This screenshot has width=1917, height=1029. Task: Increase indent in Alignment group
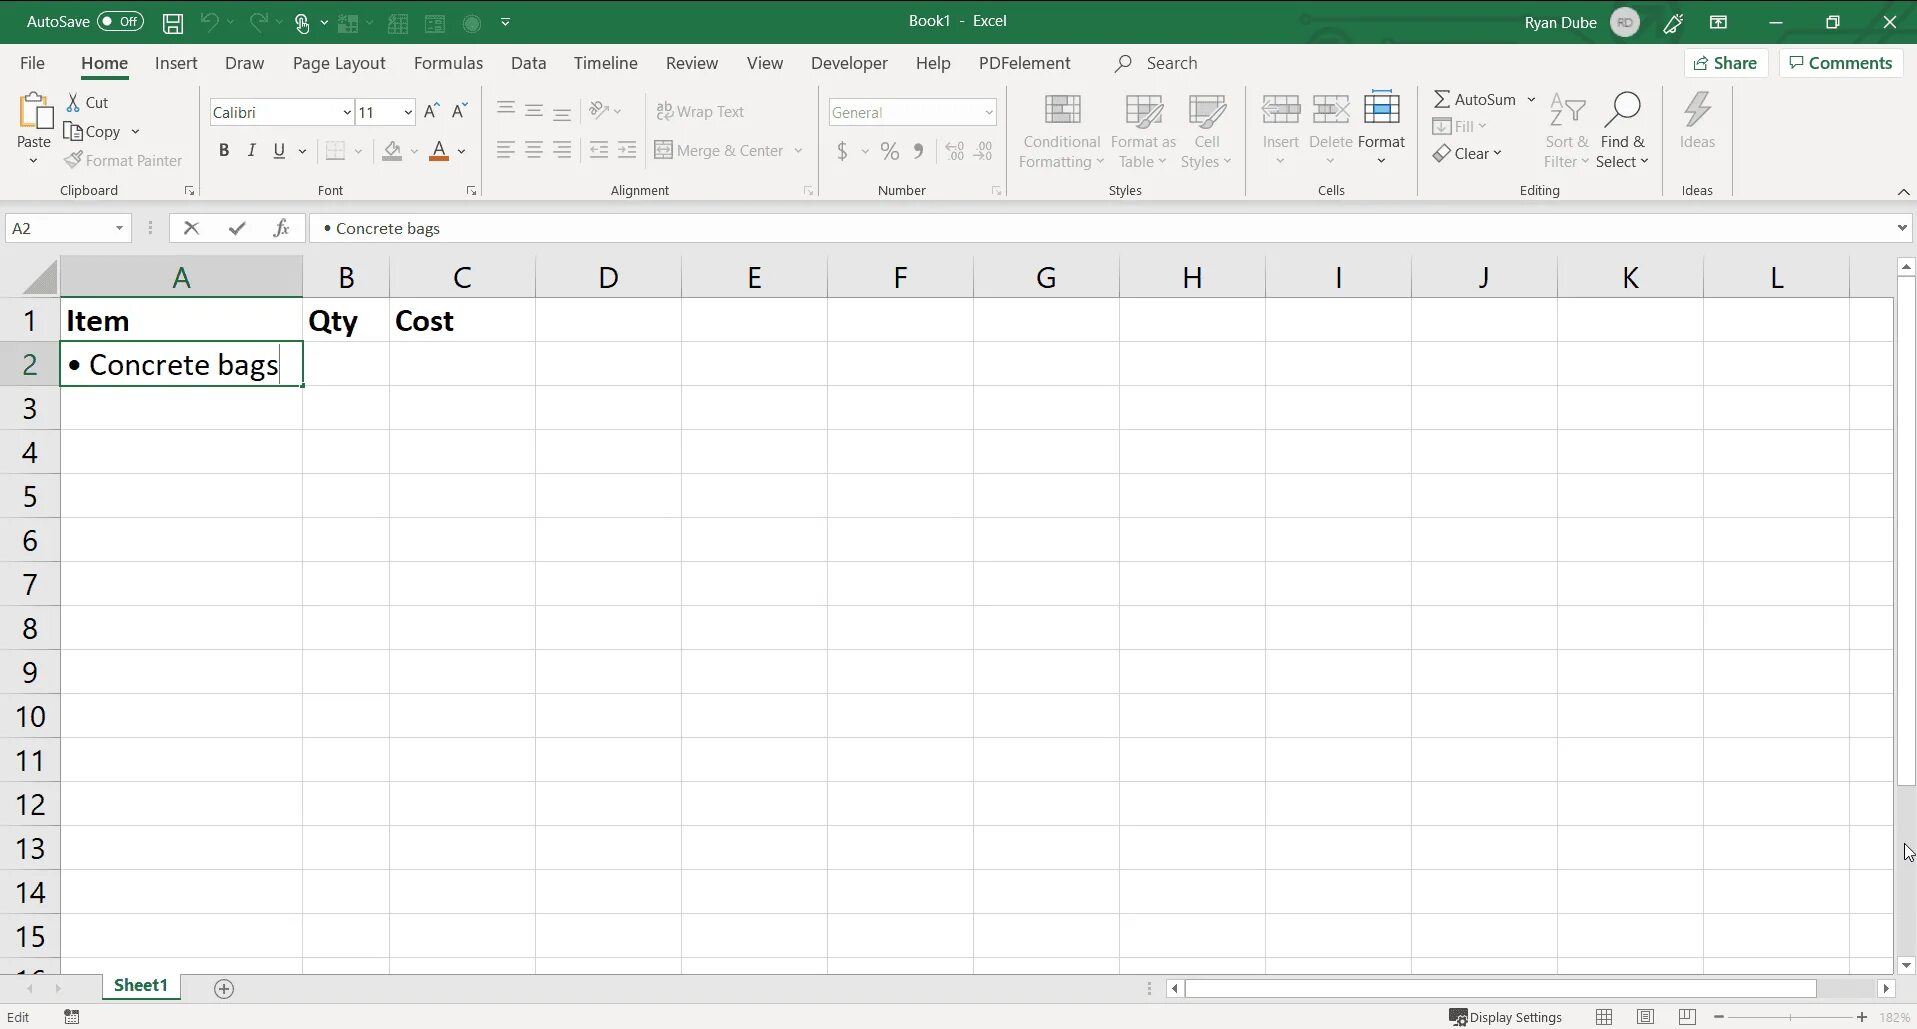click(x=627, y=150)
